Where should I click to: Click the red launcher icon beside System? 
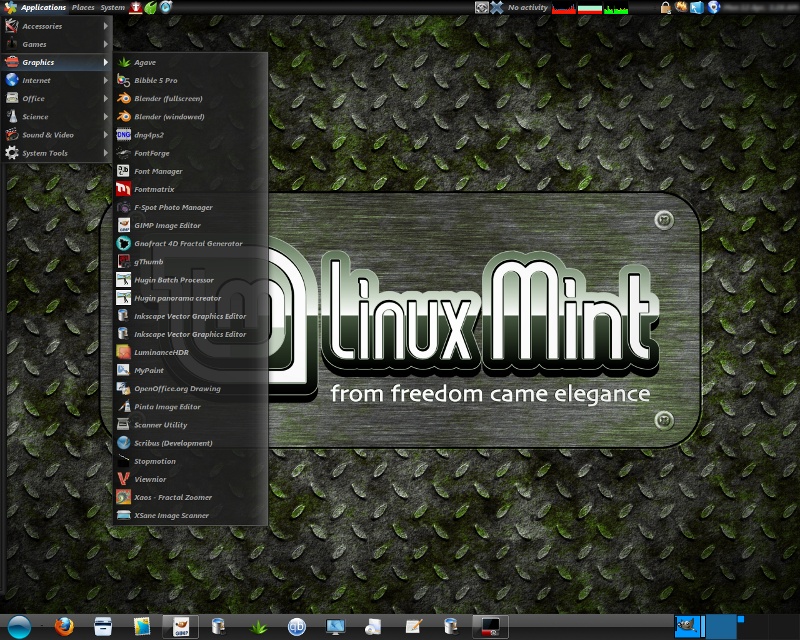[x=135, y=7]
